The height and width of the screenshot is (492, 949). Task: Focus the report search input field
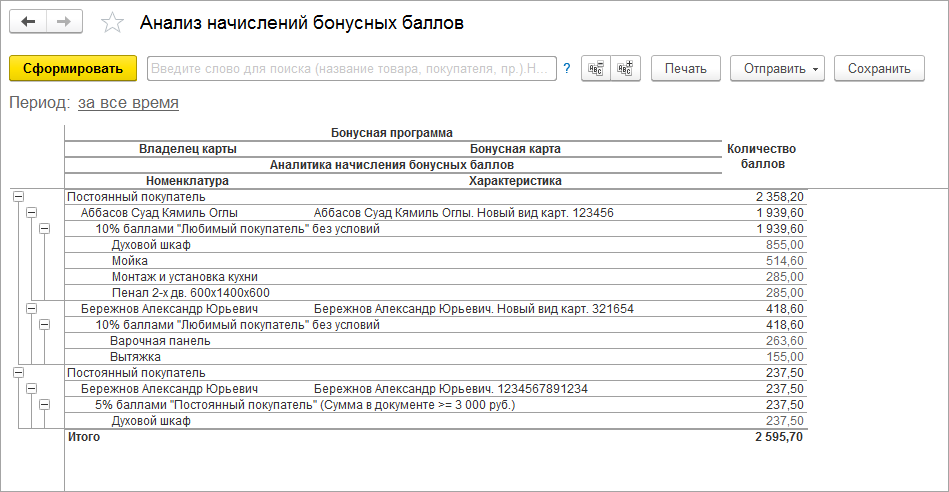tap(350, 69)
